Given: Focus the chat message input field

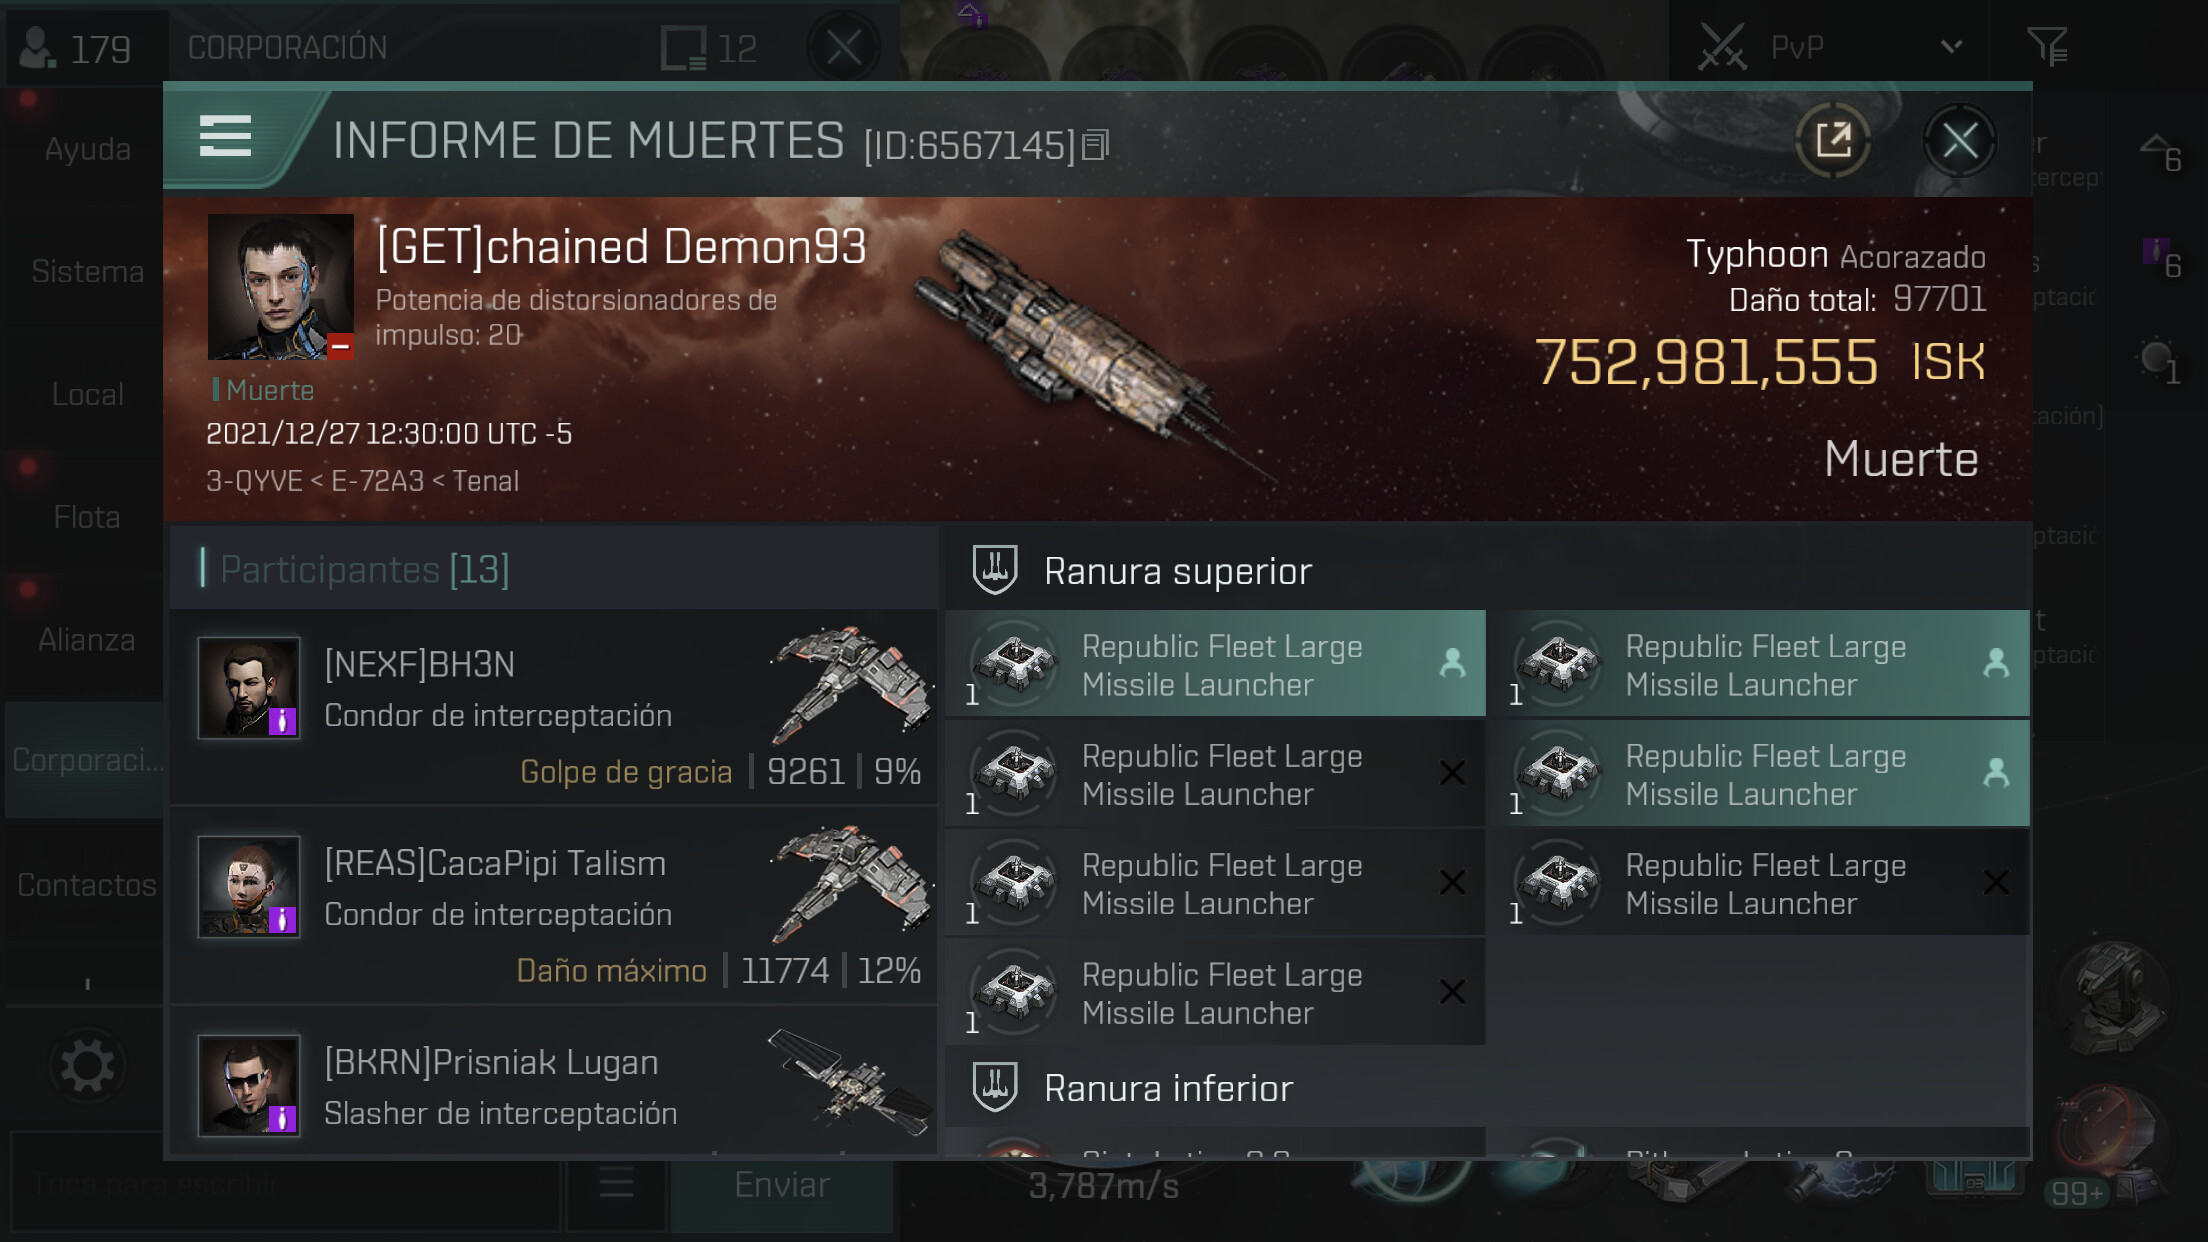Looking at the screenshot, I should coord(285,1184).
